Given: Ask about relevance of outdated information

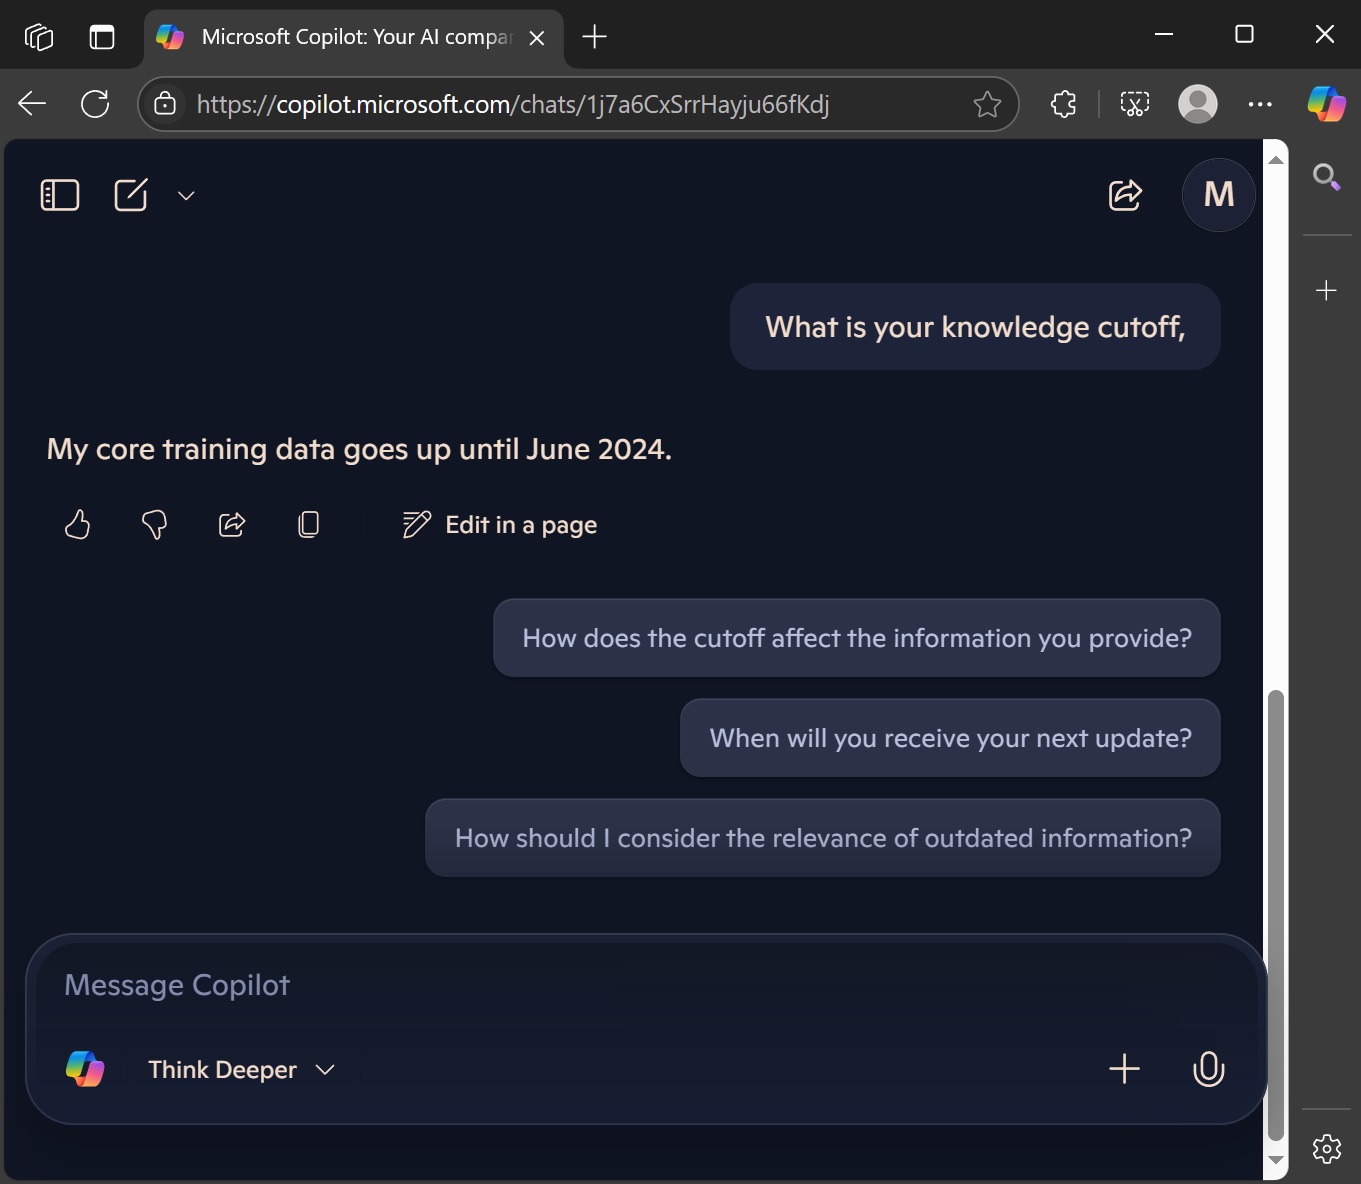Looking at the screenshot, I should click(x=823, y=838).
